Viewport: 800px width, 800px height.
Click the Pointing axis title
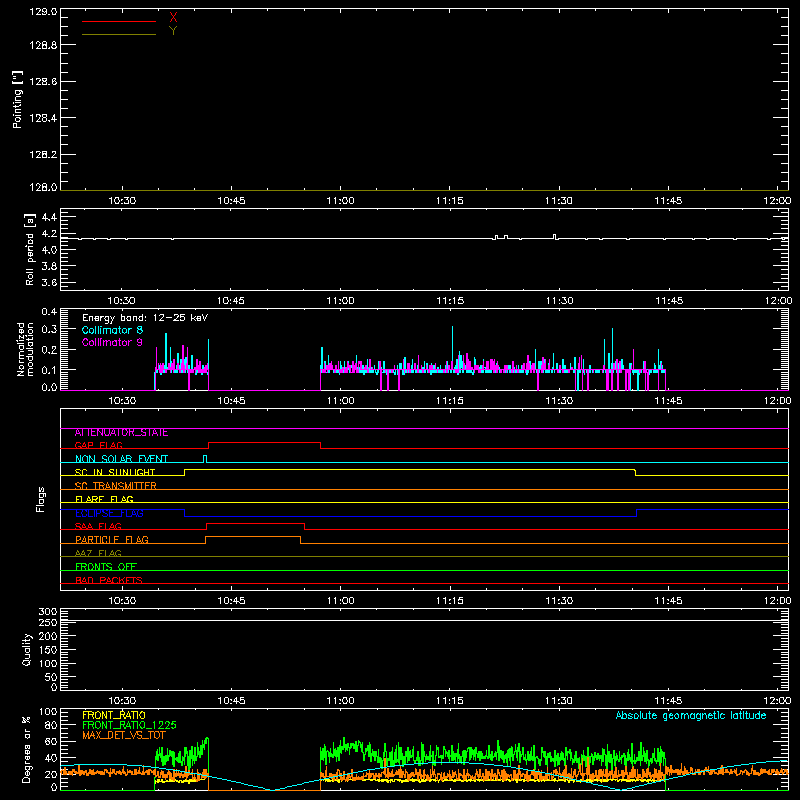coord(18,100)
